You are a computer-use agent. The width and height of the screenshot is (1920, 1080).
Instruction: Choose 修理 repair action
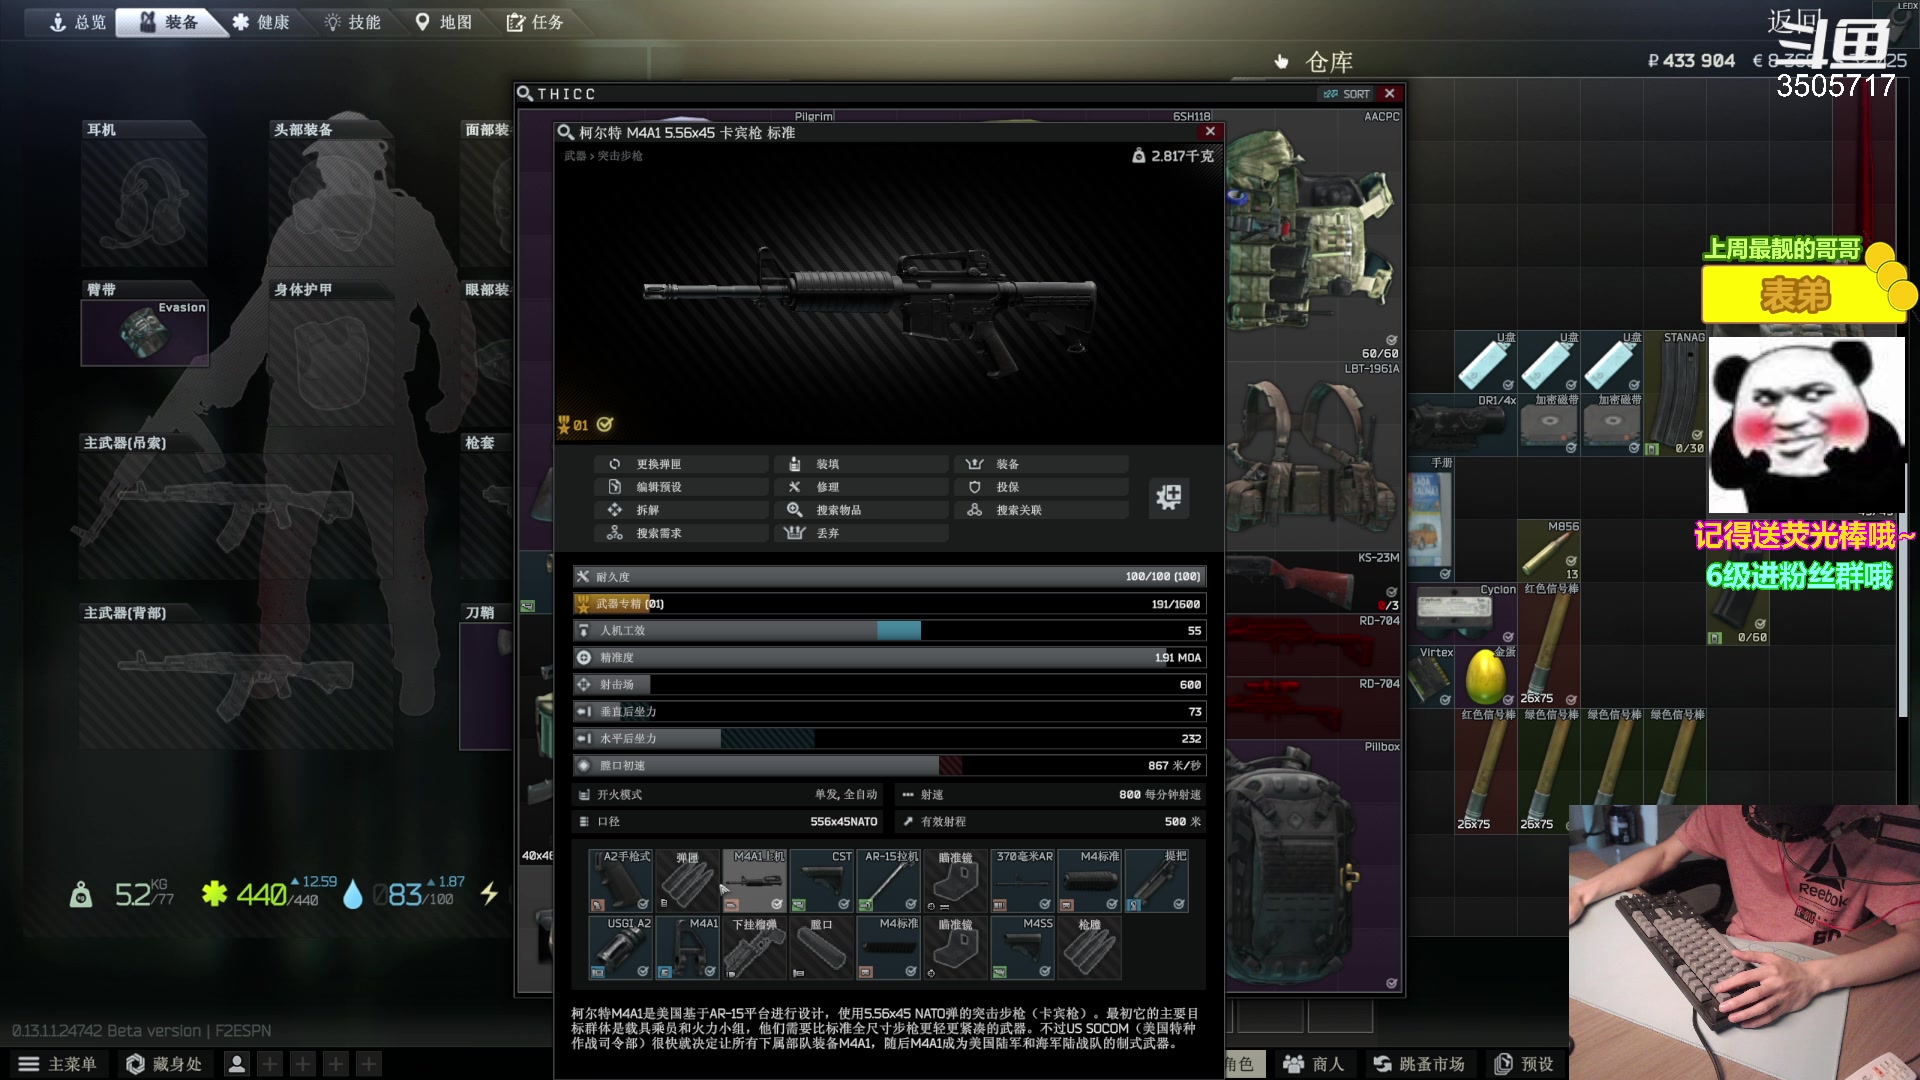(861, 487)
